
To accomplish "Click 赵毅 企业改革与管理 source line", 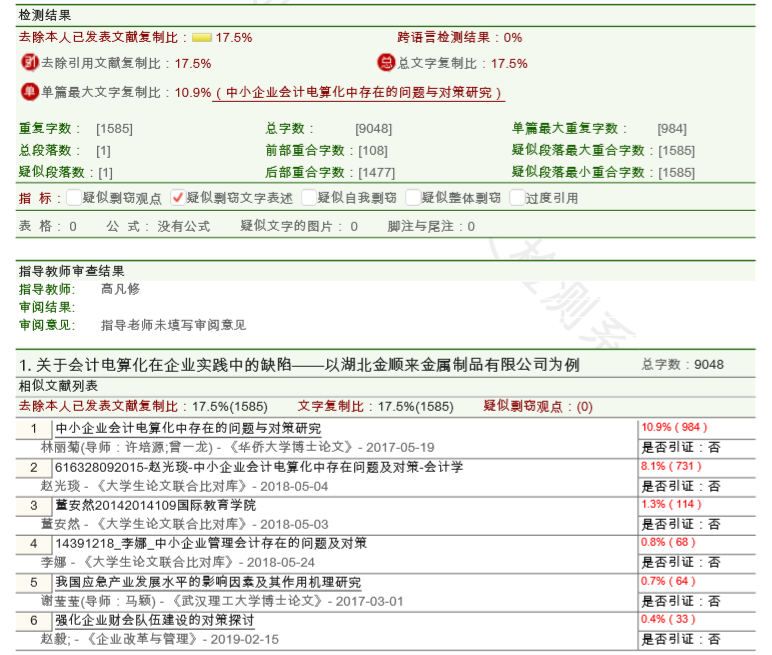I will click(x=160, y=639).
